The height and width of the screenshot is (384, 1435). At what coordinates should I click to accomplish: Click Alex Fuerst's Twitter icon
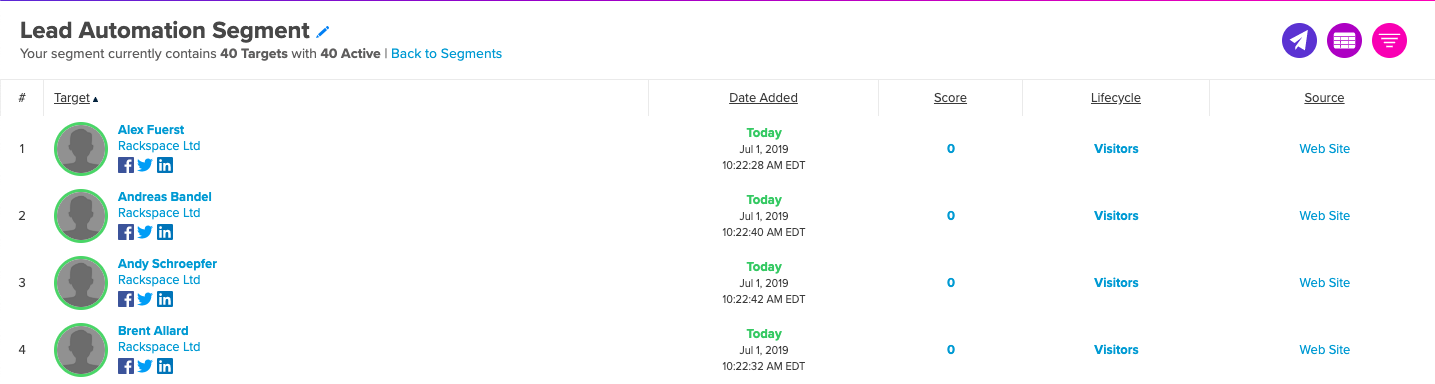pos(145,165)
